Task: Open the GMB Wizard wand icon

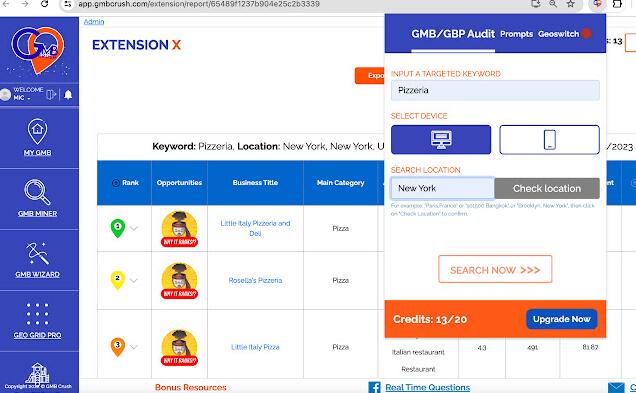Action: (37, 253)
